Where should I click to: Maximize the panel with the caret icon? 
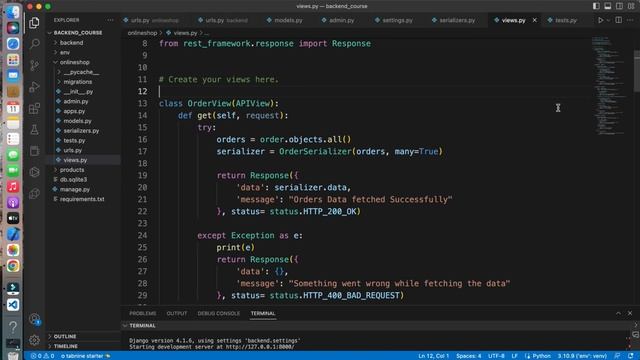click(x=618, y=313)
